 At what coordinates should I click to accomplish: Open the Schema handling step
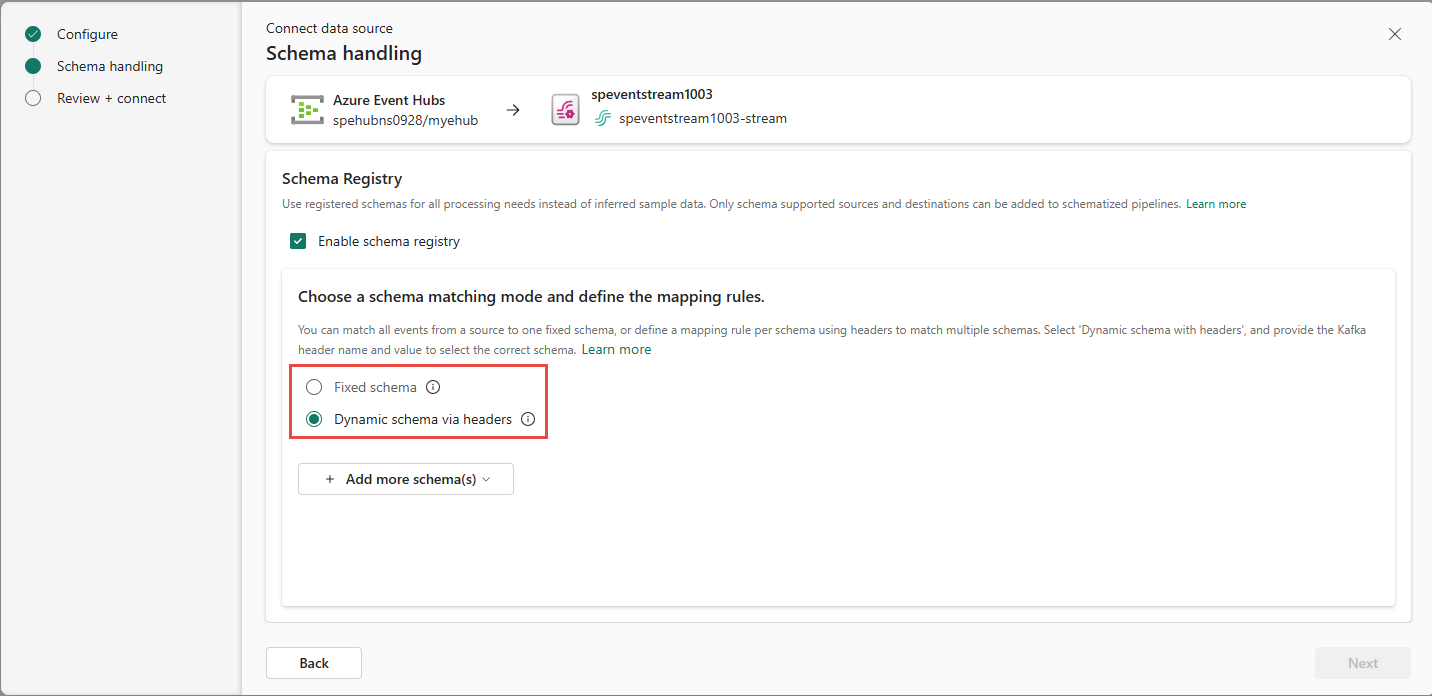click(x=109, y=66)
